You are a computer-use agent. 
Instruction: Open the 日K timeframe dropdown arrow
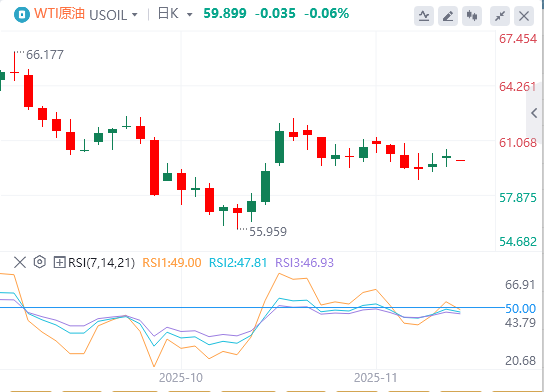pyautogui.click(x=189, y=15)
